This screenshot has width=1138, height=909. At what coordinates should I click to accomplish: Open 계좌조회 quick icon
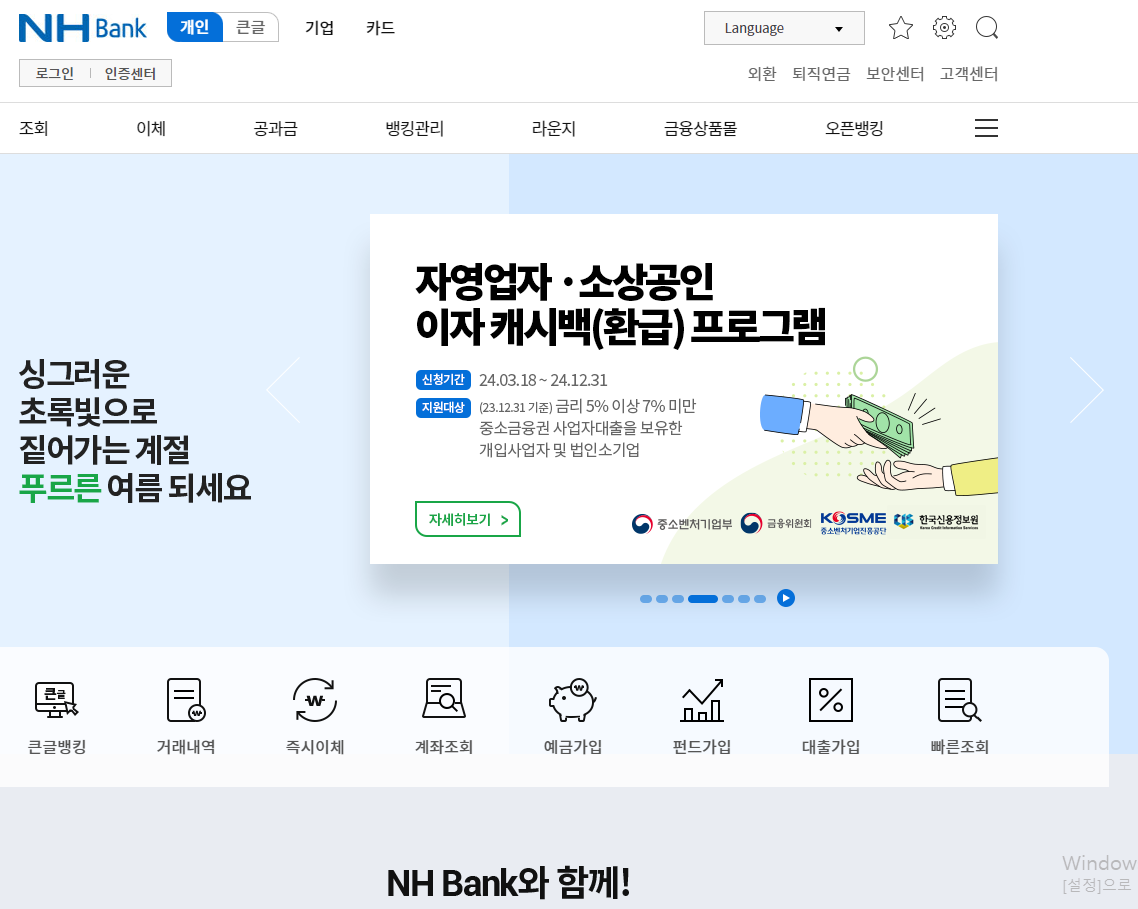[443, 717]
